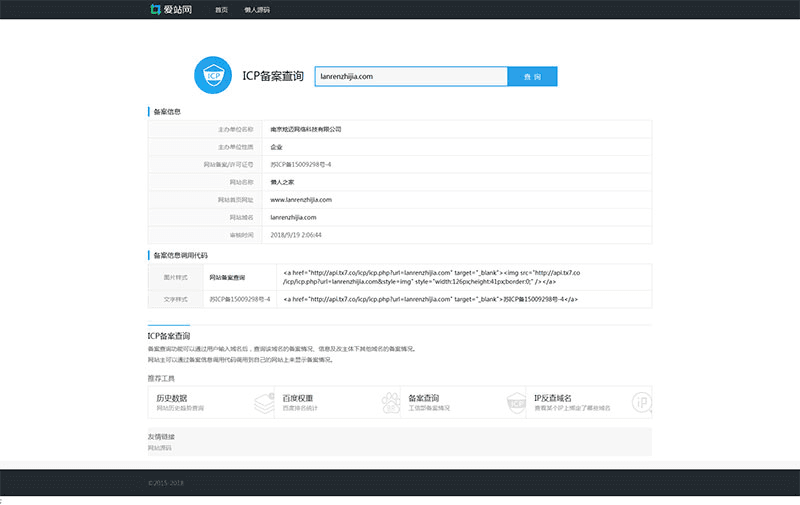
Task: Click the blue ICP shield badge
Action: pyautogui.click(x=213, y=76)
